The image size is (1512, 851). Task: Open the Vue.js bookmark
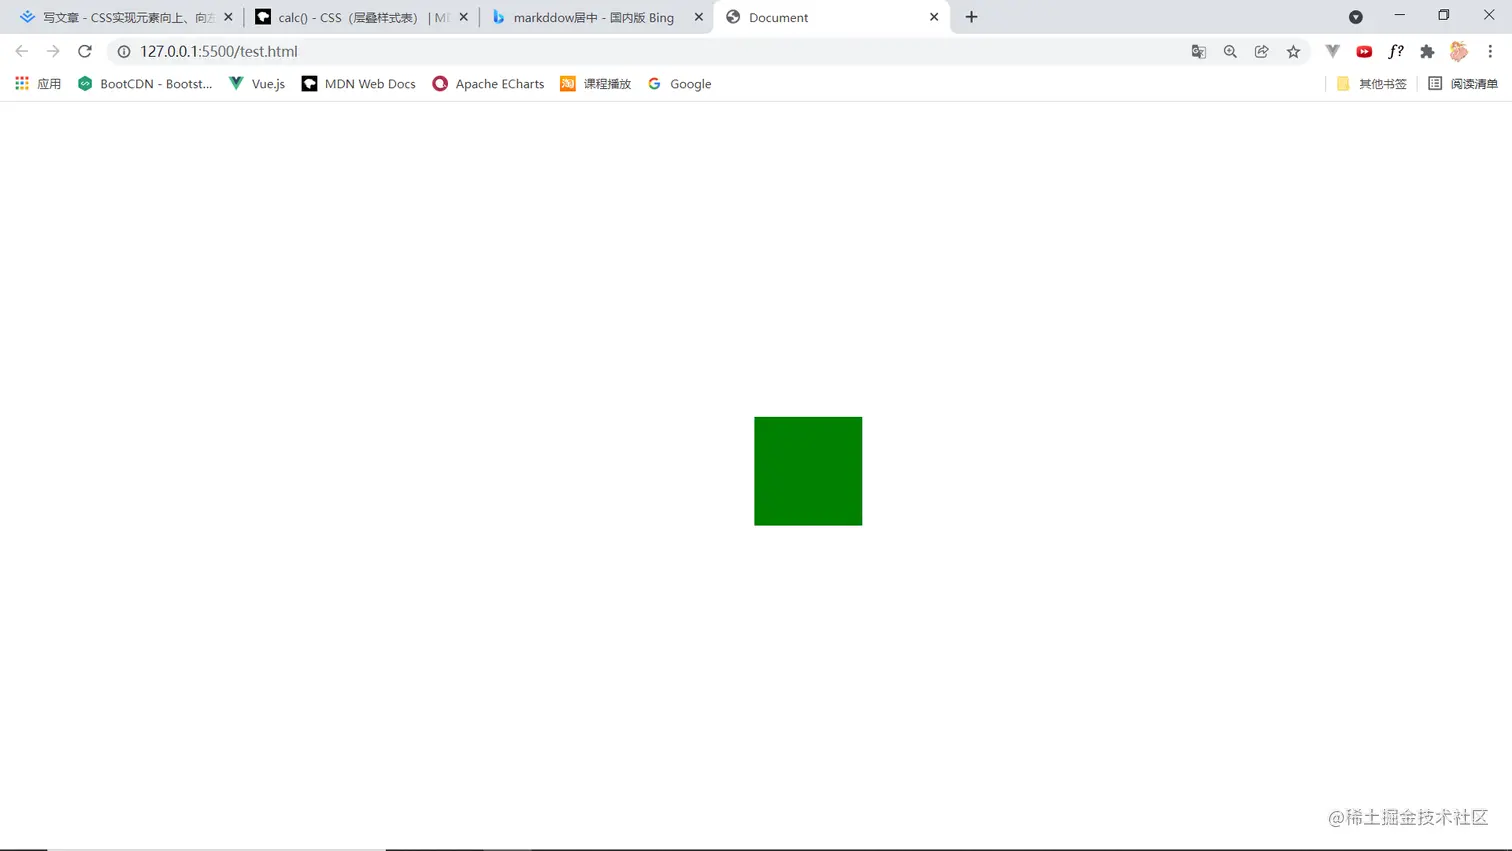coord(257,84)
